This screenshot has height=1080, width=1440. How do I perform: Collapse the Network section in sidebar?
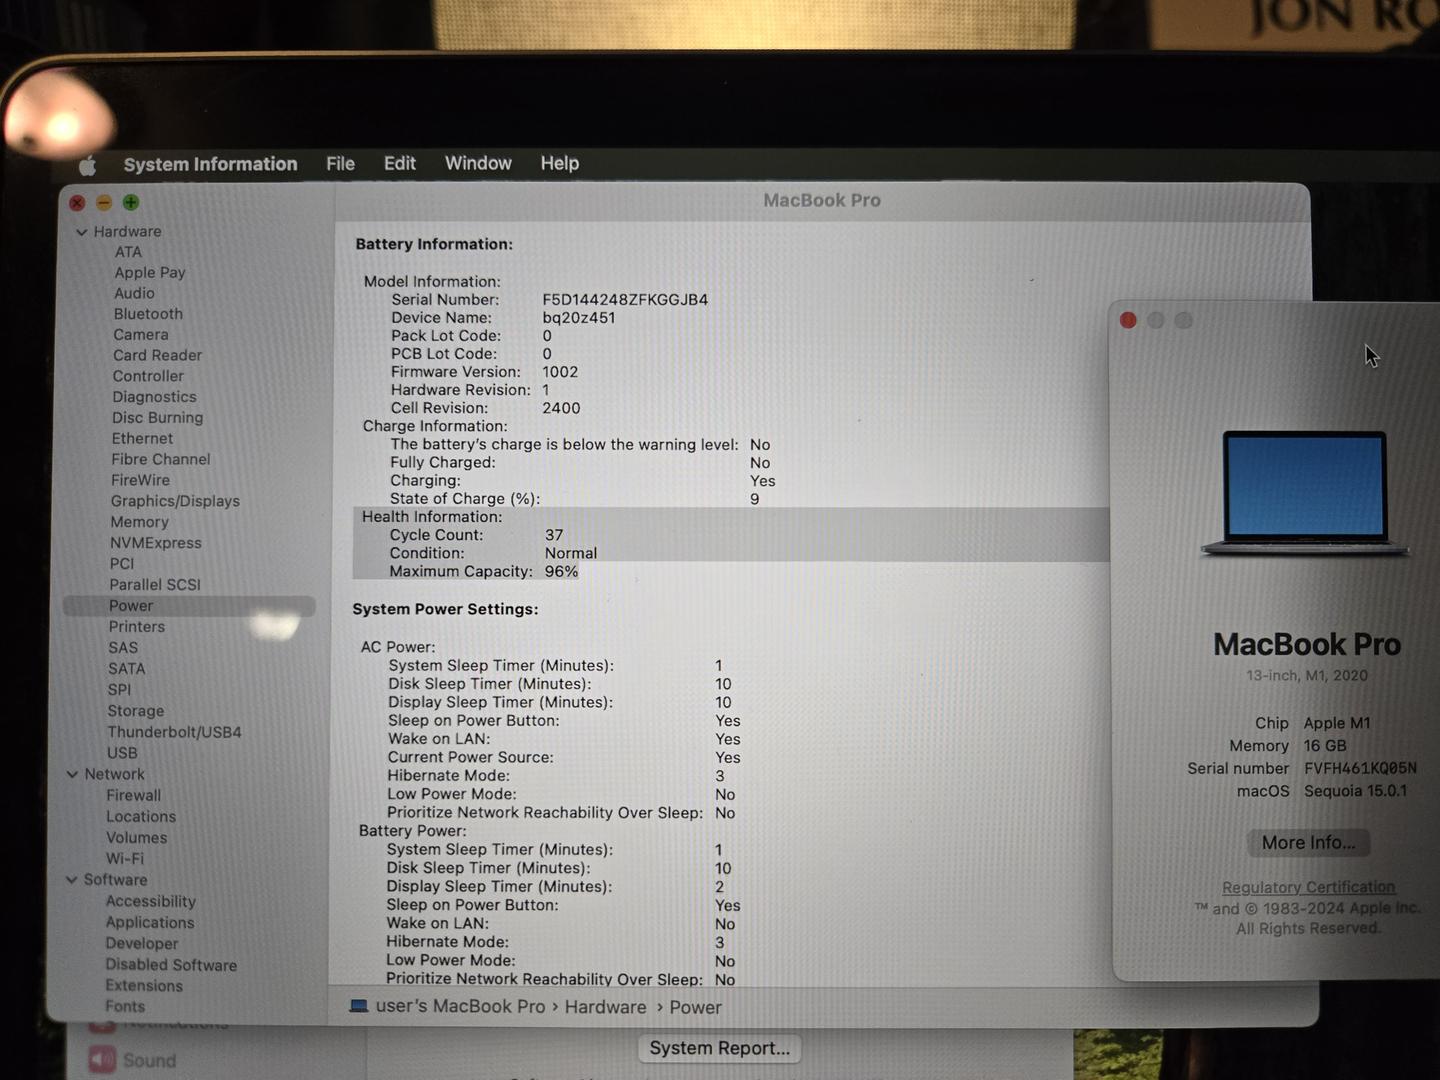pos(72,774)
